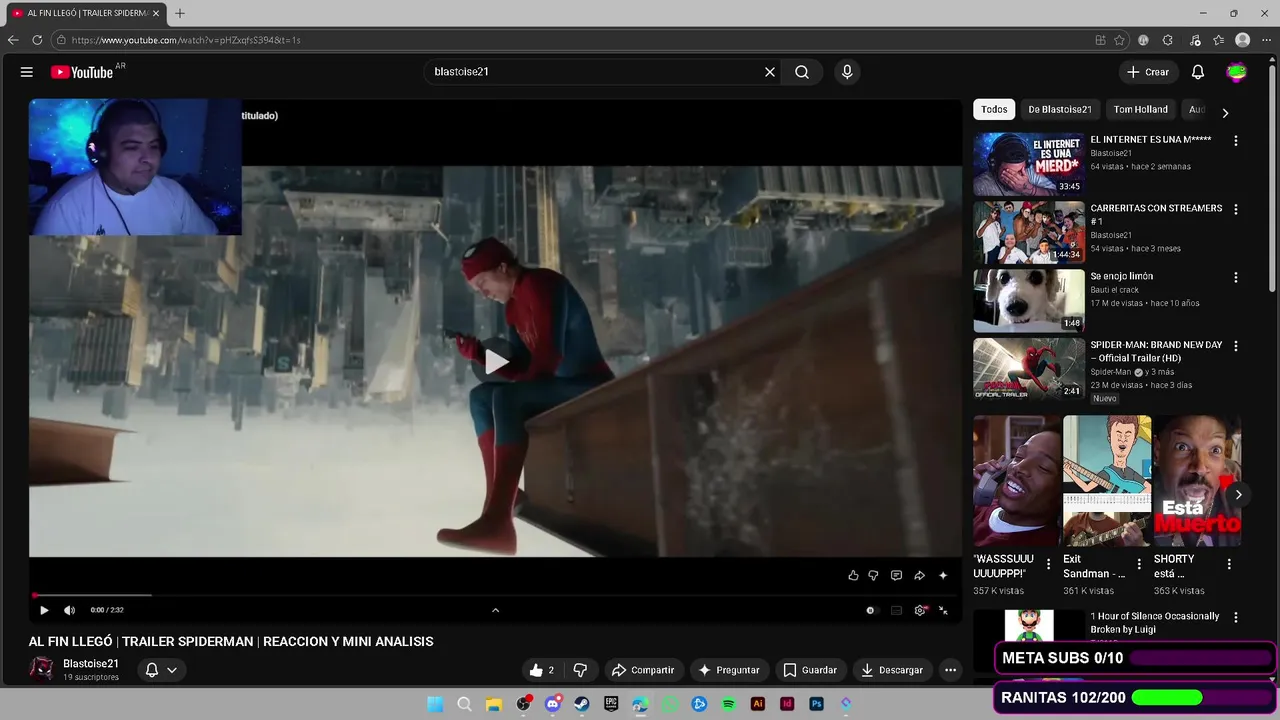Toggle subtitles in the player controls
This screenshot has width=1280, height=720.
coord(896,610)
